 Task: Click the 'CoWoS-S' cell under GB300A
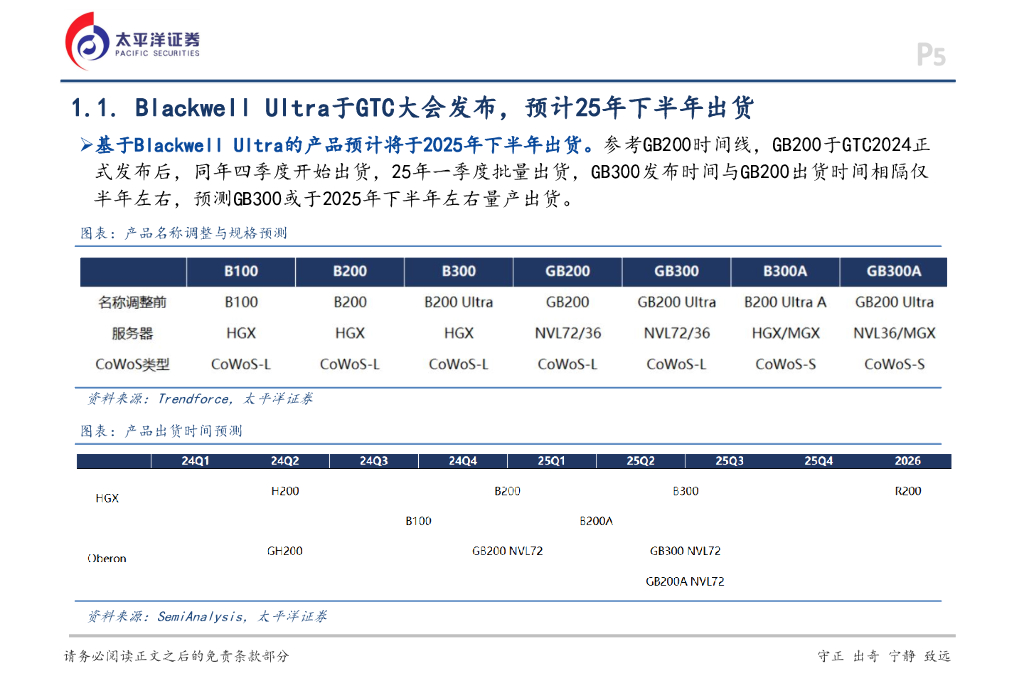click(894, 365)
